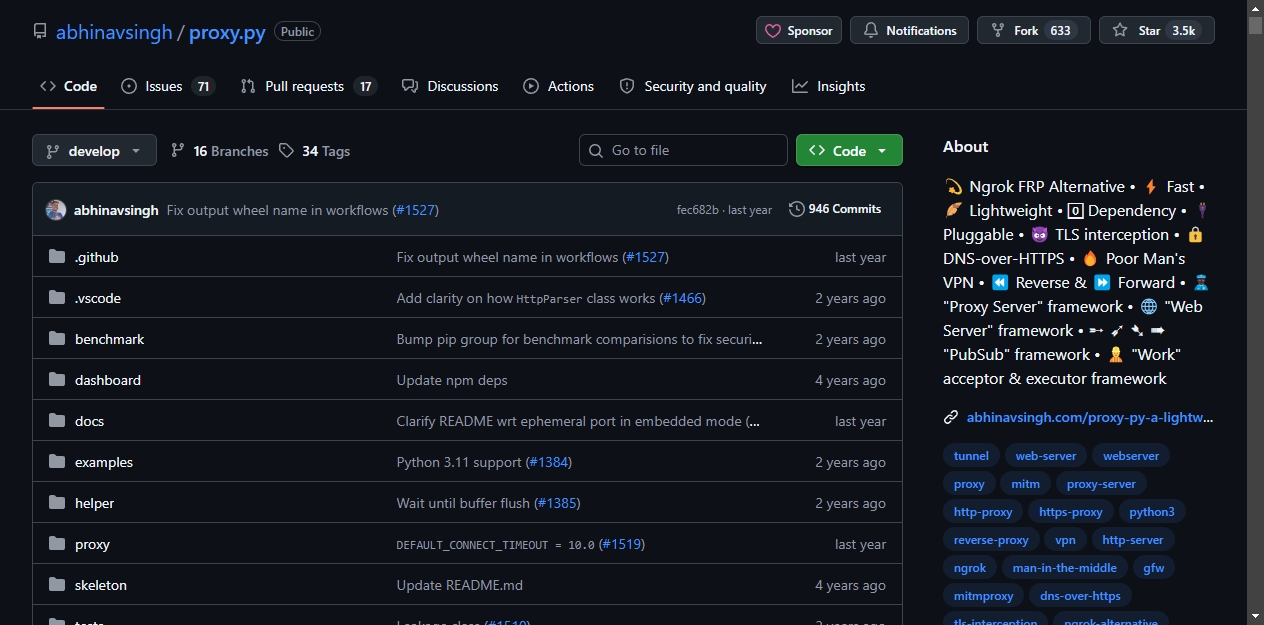Image resolution: width=1264 pixels, height=625 pixels.
Task: Click the folder icon for dashboard
Action: point(56,380)
